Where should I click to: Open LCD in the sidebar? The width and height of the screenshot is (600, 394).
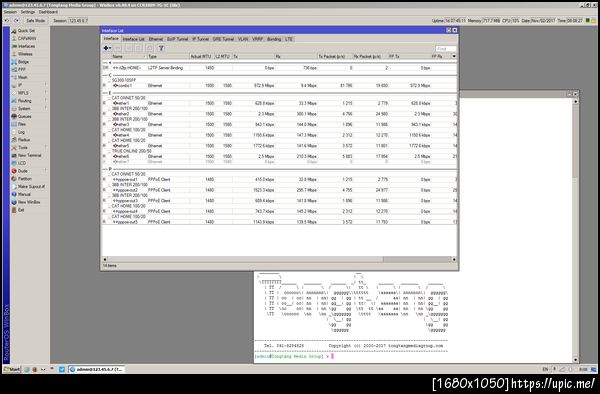click(21, 163)
